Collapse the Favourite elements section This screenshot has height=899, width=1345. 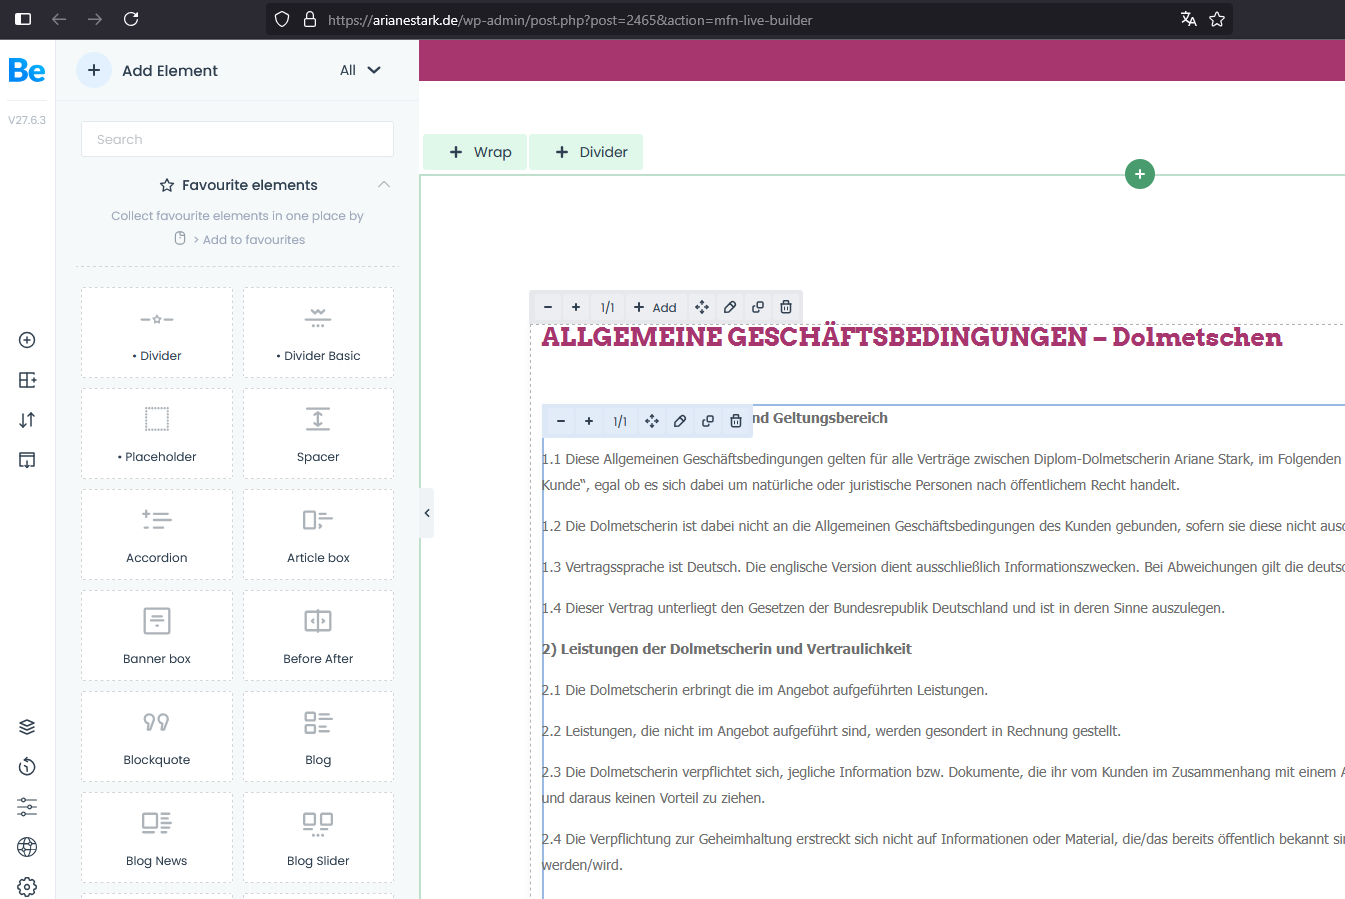click(384, 185)
